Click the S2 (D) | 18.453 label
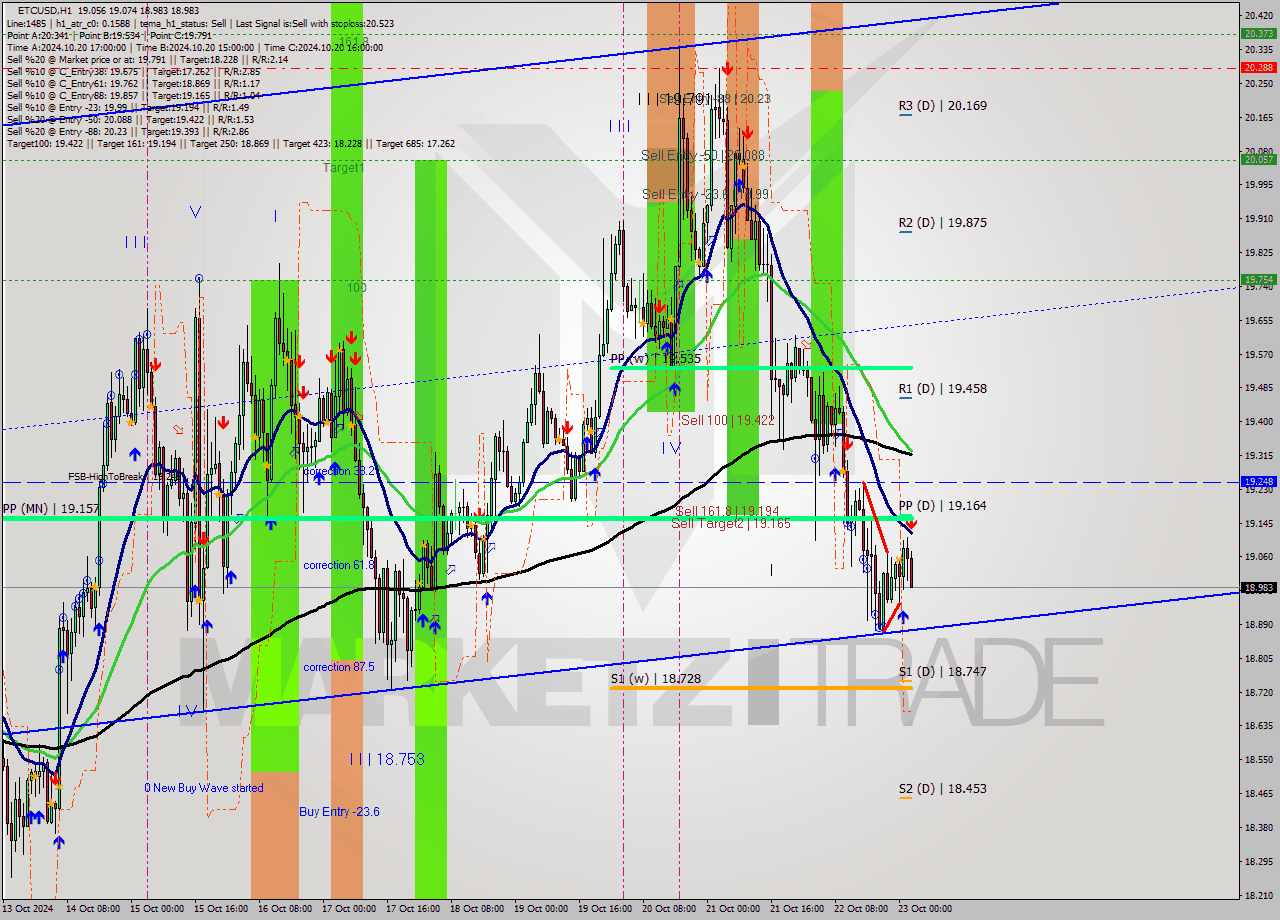This screenshot has height=920, width=1280. point(942,788)
